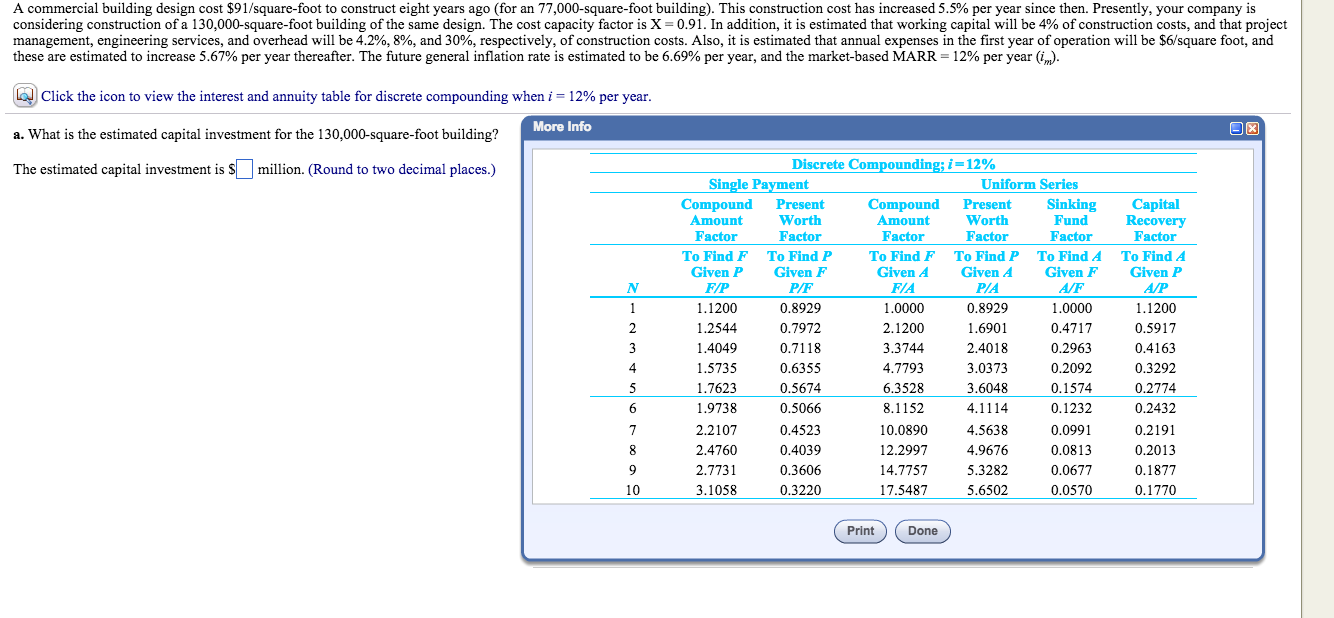Minimize the More Info dialog

1237,128
